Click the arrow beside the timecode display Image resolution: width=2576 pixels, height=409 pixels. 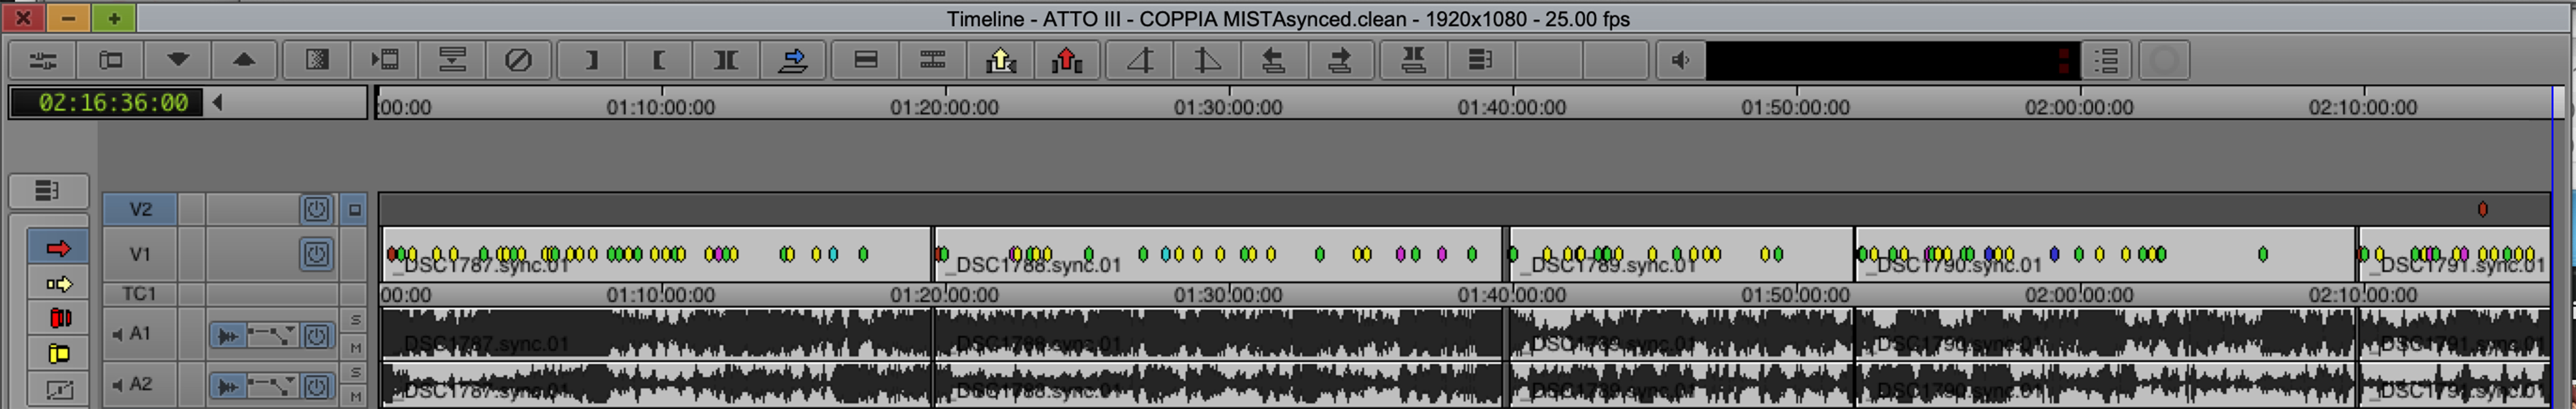pyautogui.click(x=218, y=102)
